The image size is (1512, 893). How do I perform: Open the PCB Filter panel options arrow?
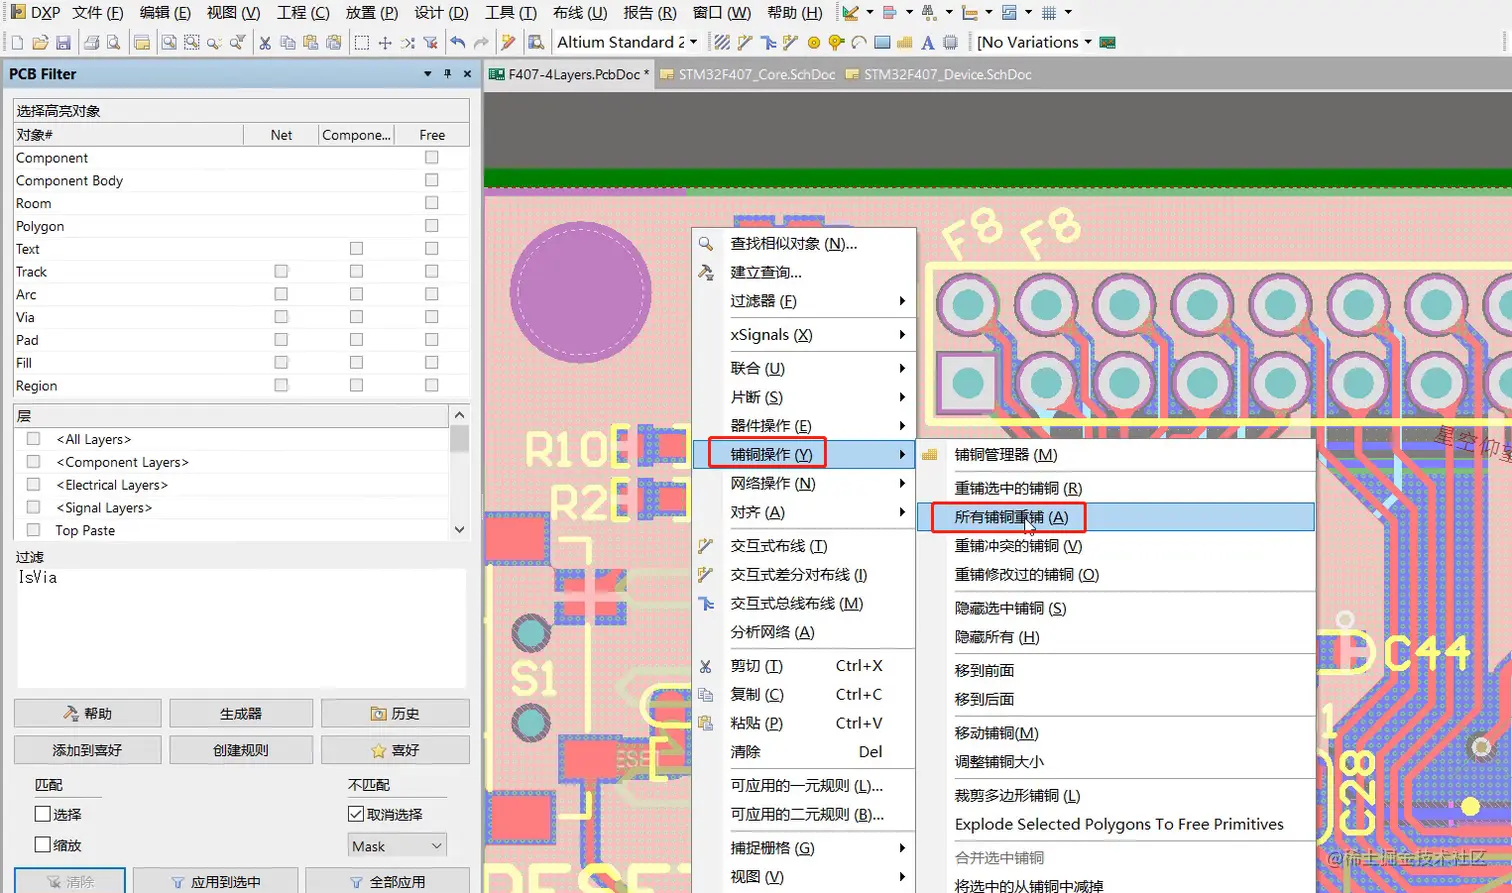coord(428,74)
